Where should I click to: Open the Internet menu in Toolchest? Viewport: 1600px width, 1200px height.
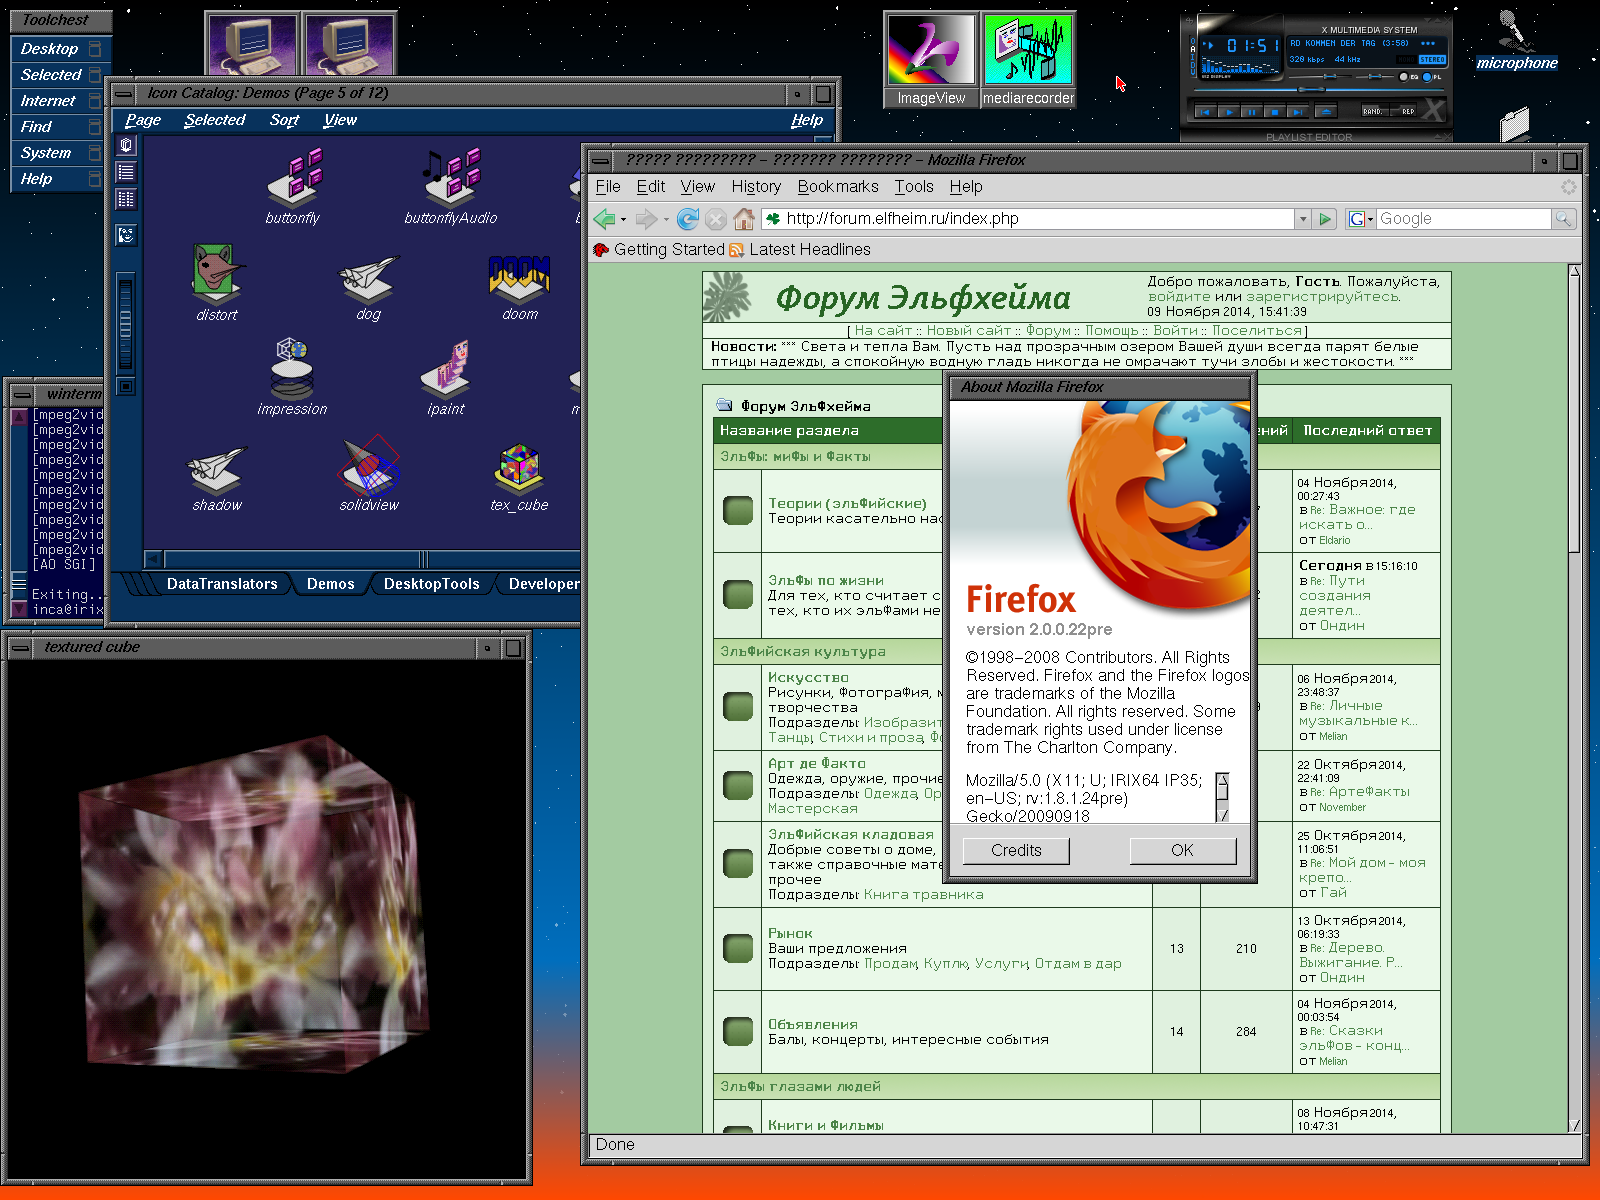pyautogui.click(x=60, y=101)
